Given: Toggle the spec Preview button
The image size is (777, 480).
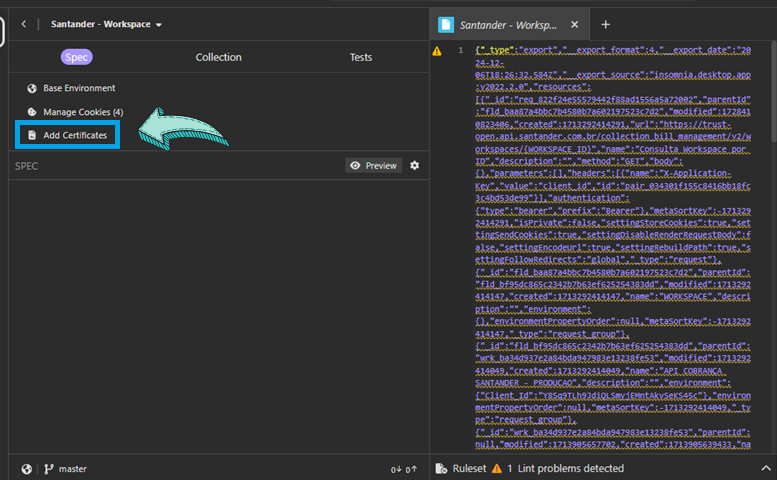Looking at the screenshot, I should pos(374,165).
